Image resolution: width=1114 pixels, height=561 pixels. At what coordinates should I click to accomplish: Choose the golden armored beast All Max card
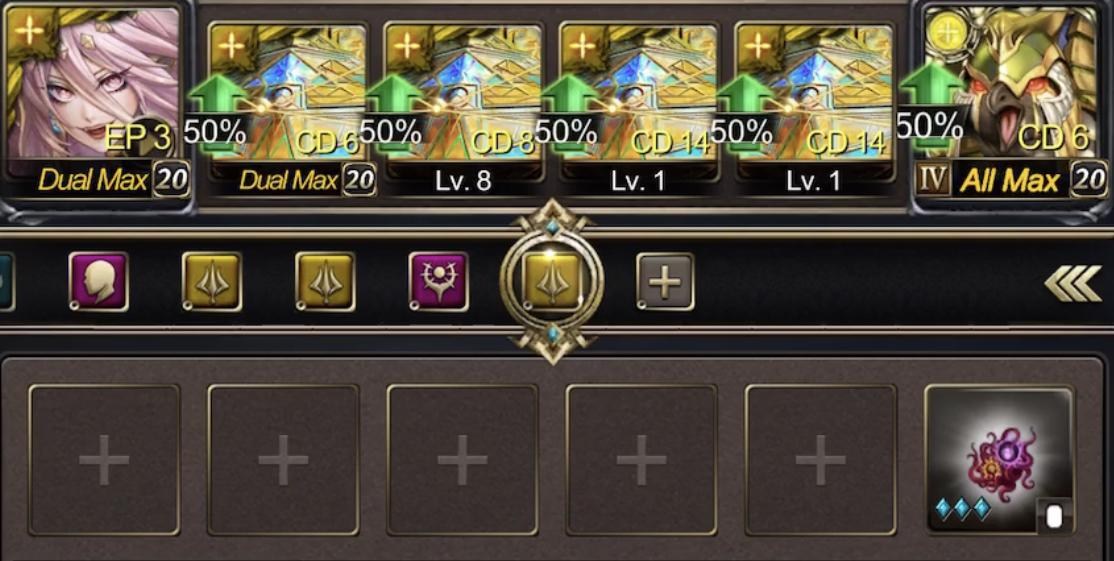(x=1011, y=101)
